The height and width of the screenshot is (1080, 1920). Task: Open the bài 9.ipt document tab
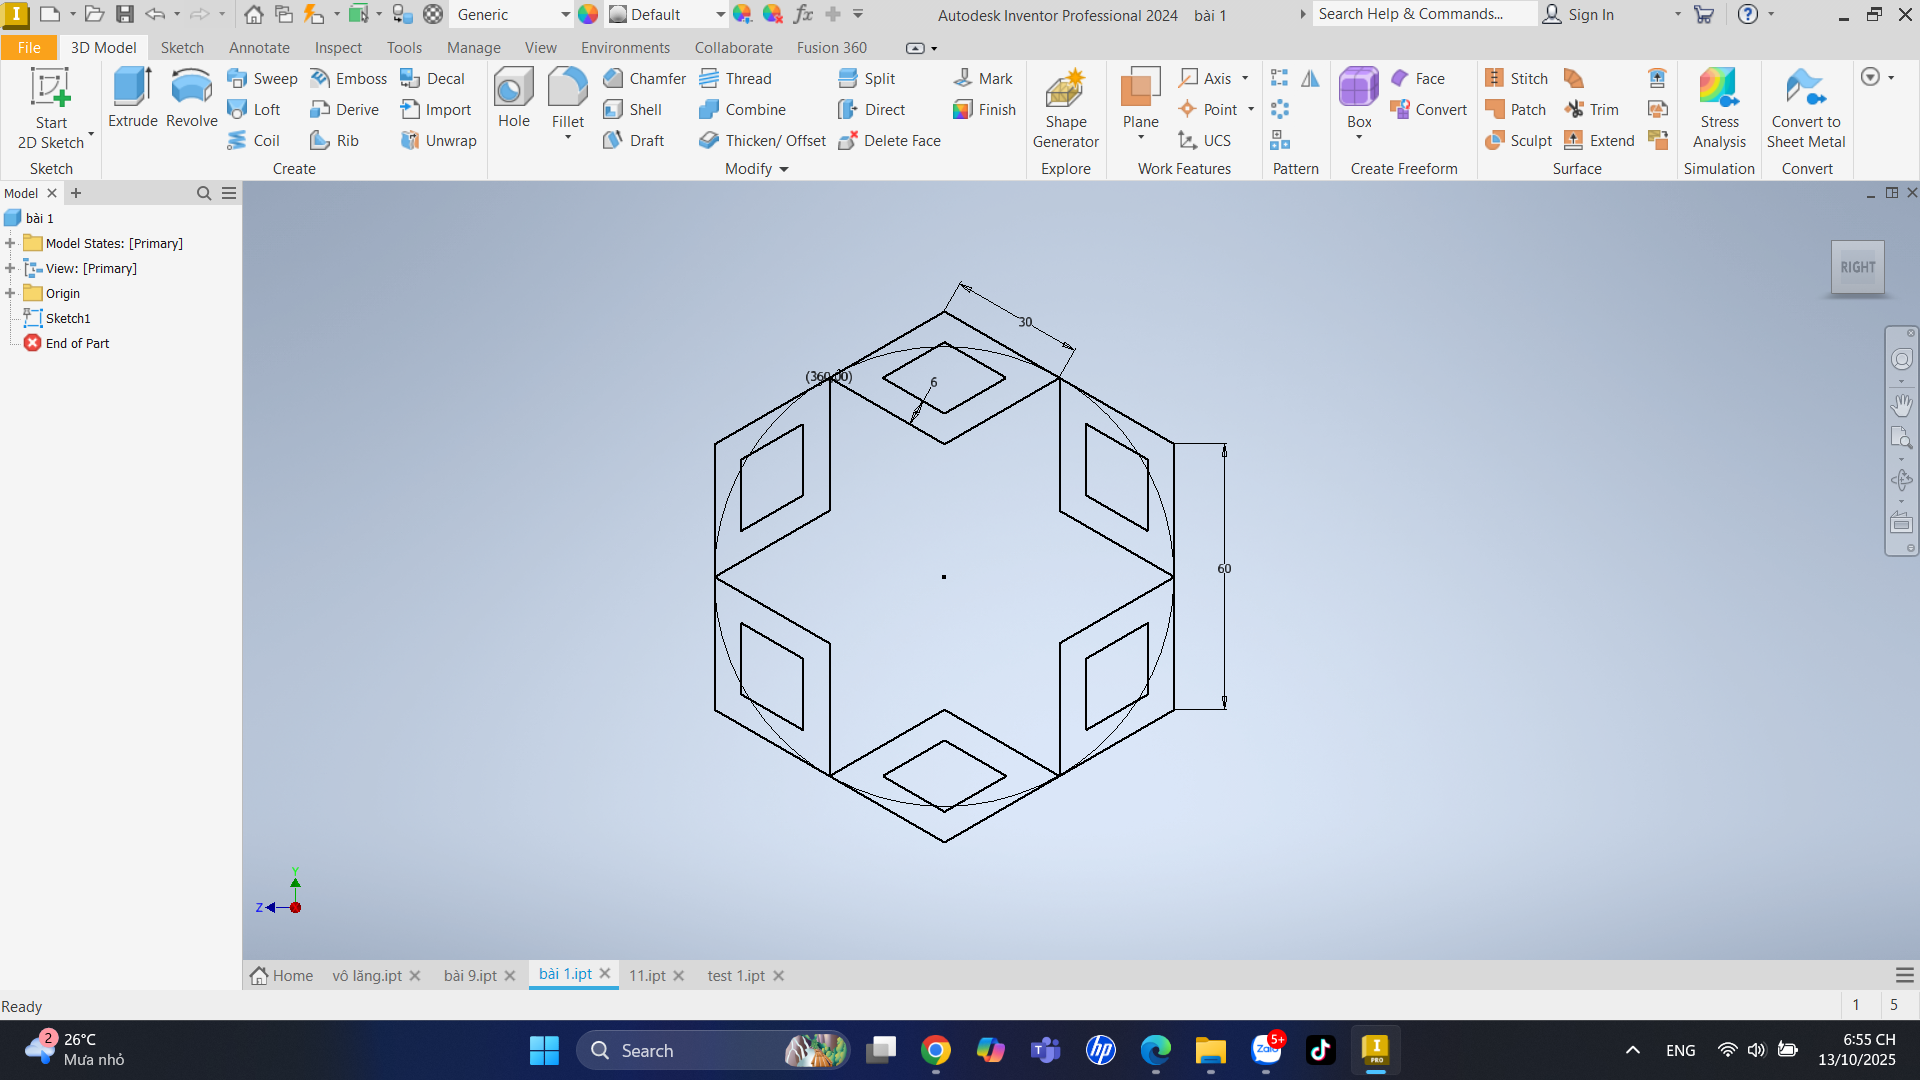(470, 976)
